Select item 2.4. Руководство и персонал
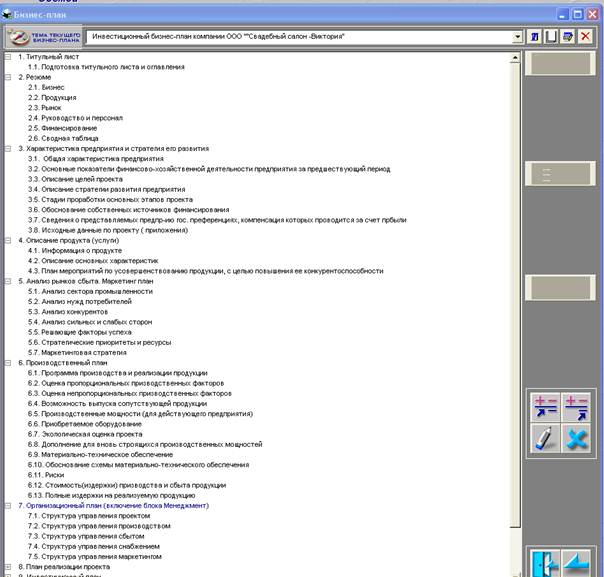Image resolution: width=604 pixels, height=577 pixels. (76, 118)
